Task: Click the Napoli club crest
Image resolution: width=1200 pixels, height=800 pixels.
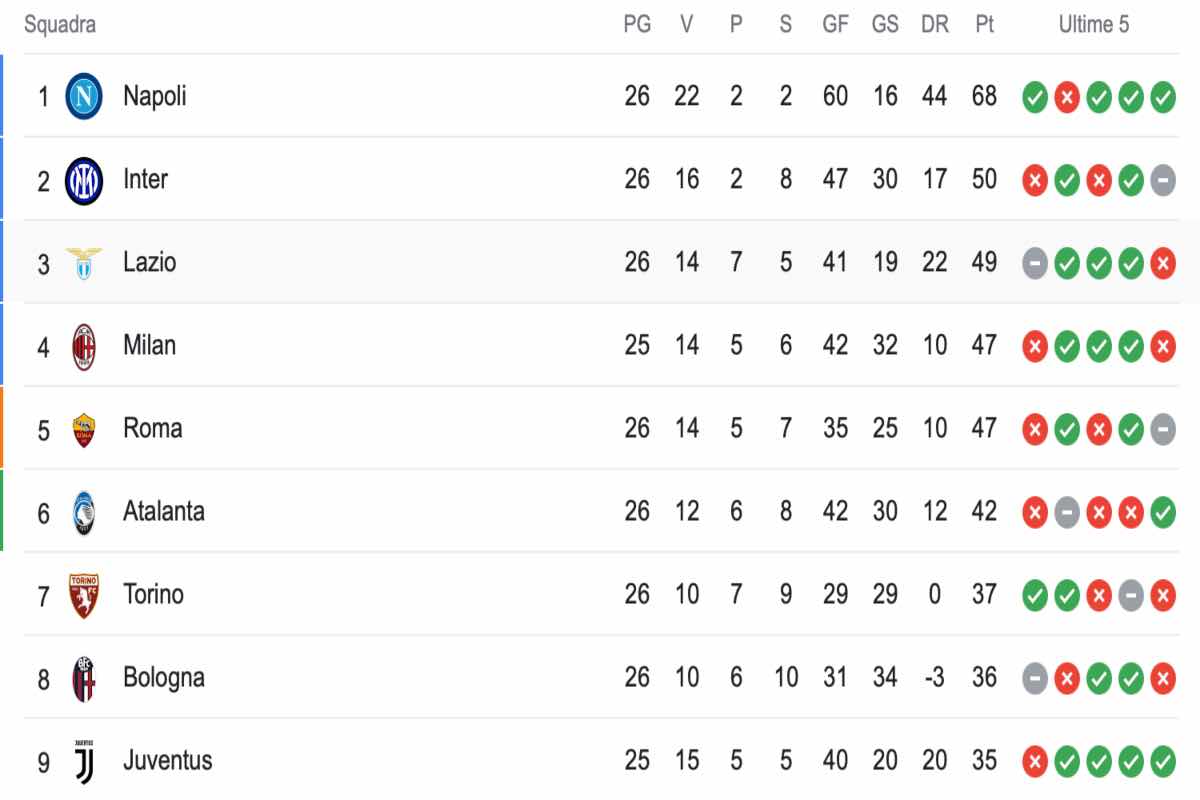Action: tap(84, 96)
